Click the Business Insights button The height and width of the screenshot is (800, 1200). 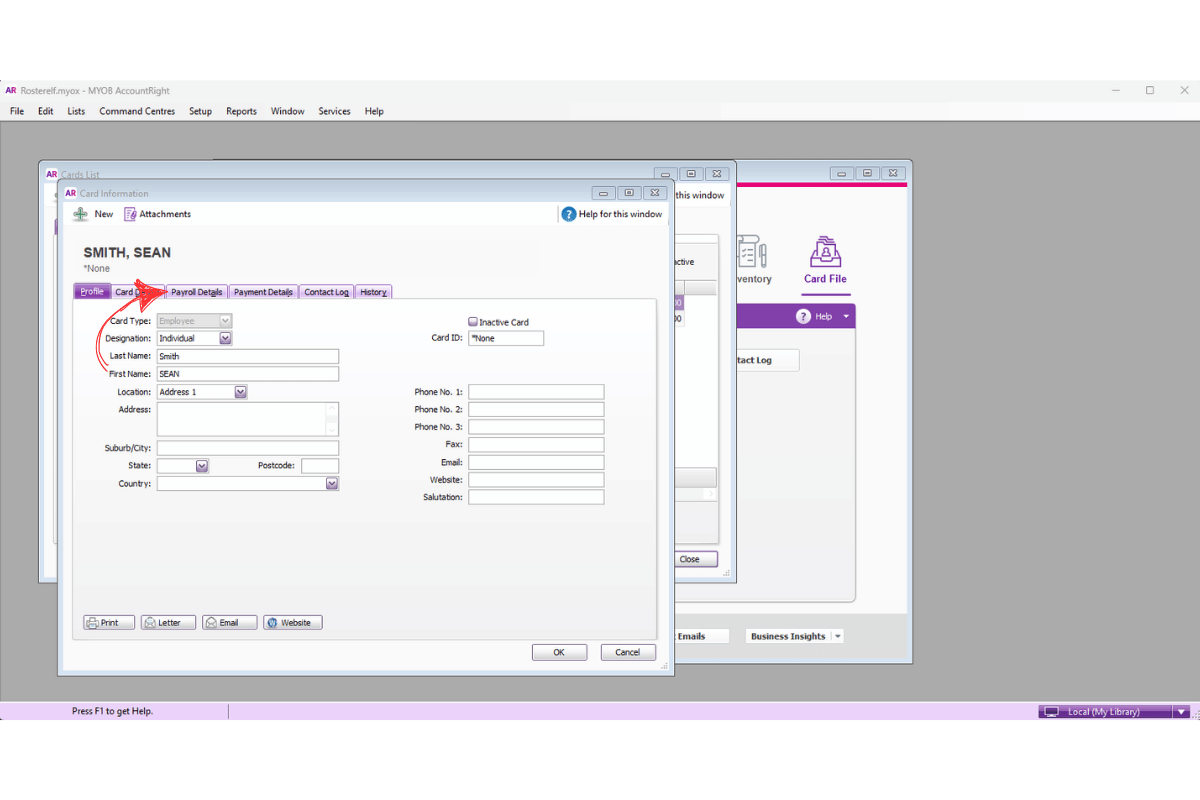pyautogui.click(x=788, y=636)
